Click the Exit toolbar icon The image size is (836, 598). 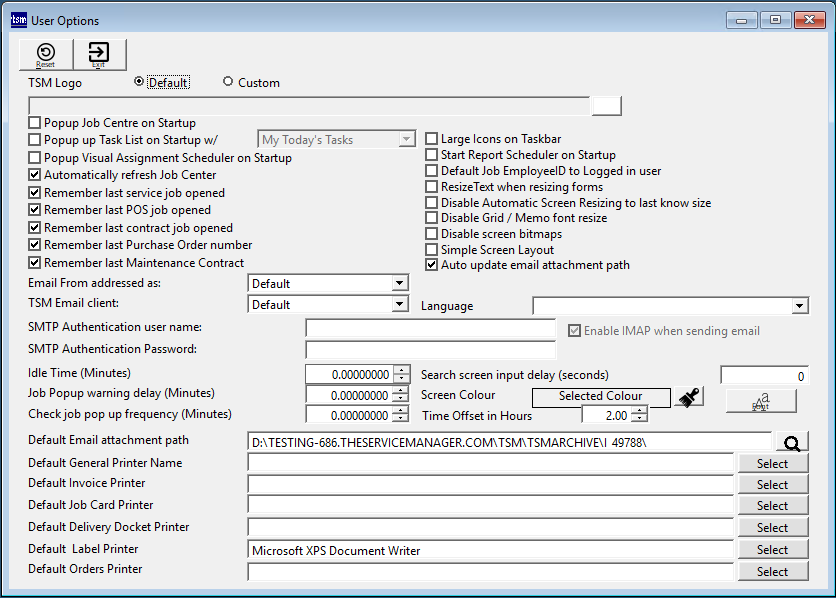pyautogui.click(x=98, y=55)
